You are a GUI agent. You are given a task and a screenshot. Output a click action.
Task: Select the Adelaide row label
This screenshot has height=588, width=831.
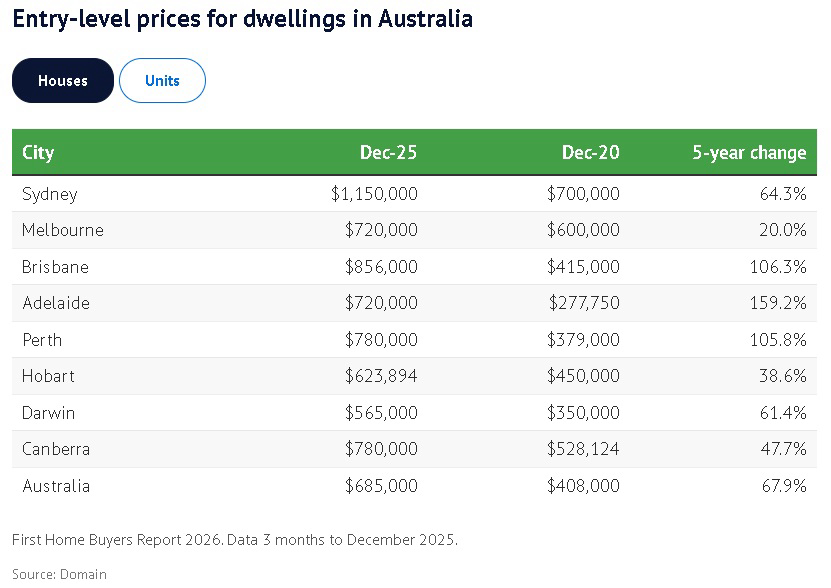click(x=56, y=303)
